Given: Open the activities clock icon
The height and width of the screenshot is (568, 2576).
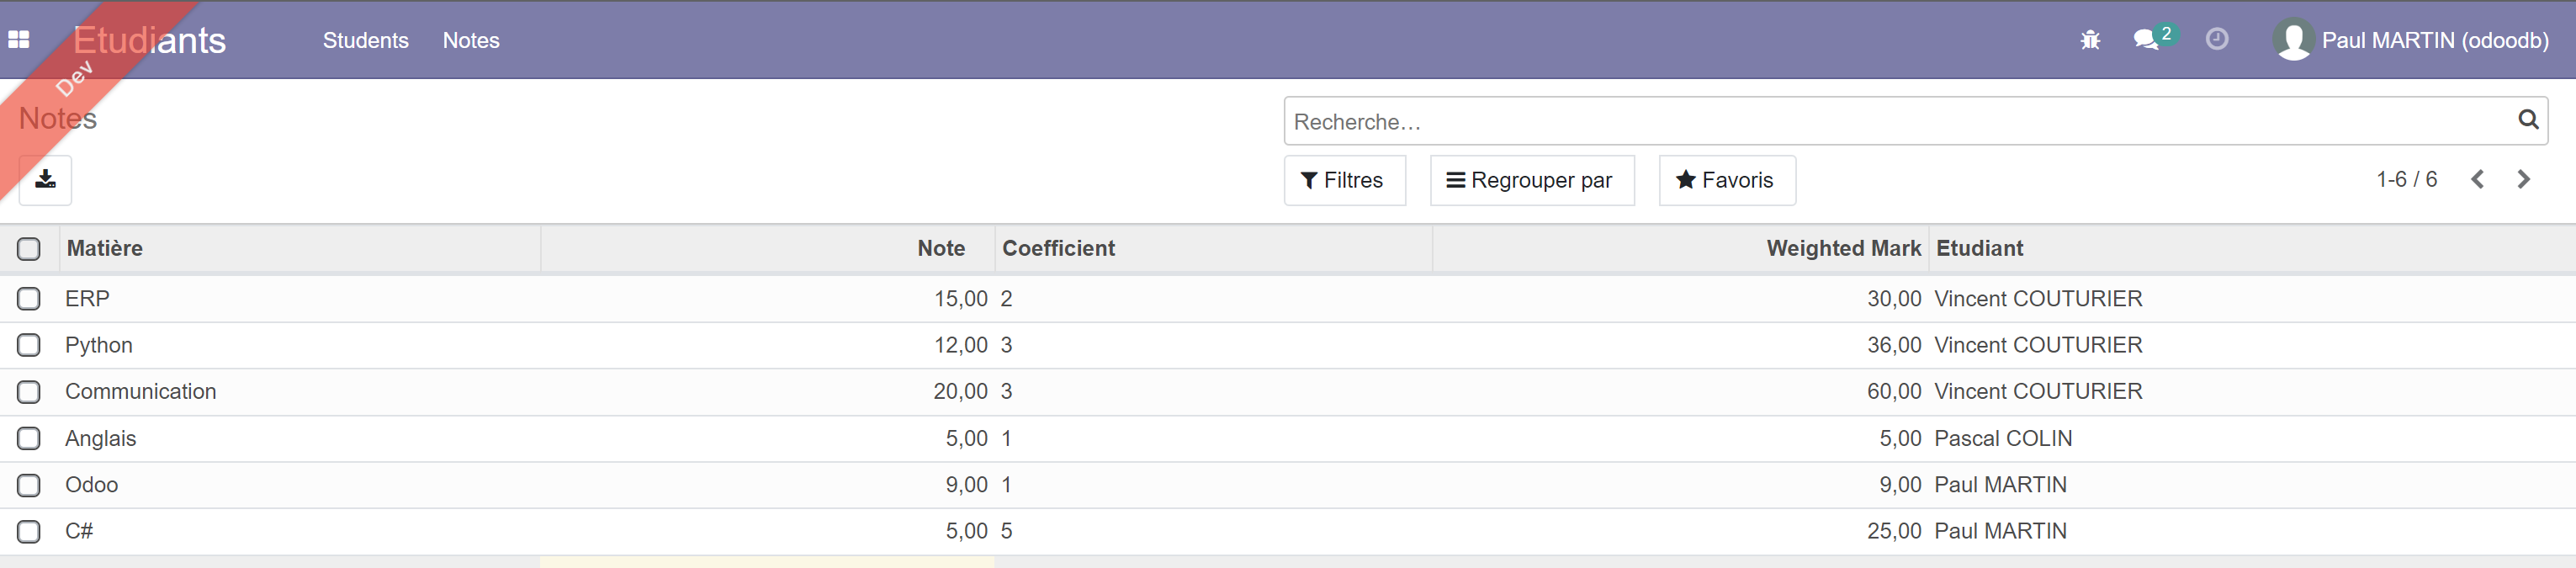Looking at the screenshot, I should [x=2216, y=40].
